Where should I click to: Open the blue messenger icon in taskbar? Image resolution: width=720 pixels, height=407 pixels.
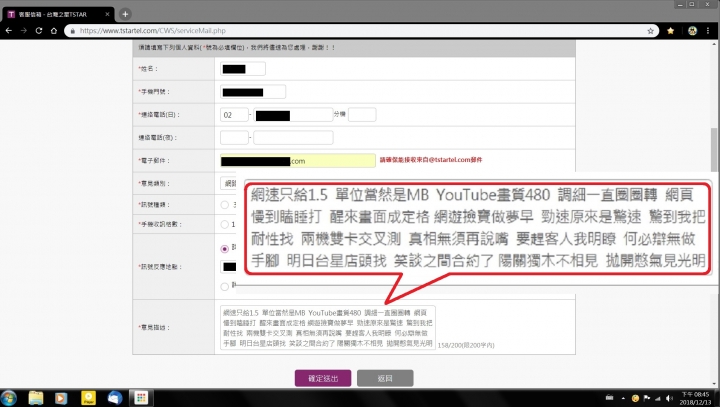(114, 398)
